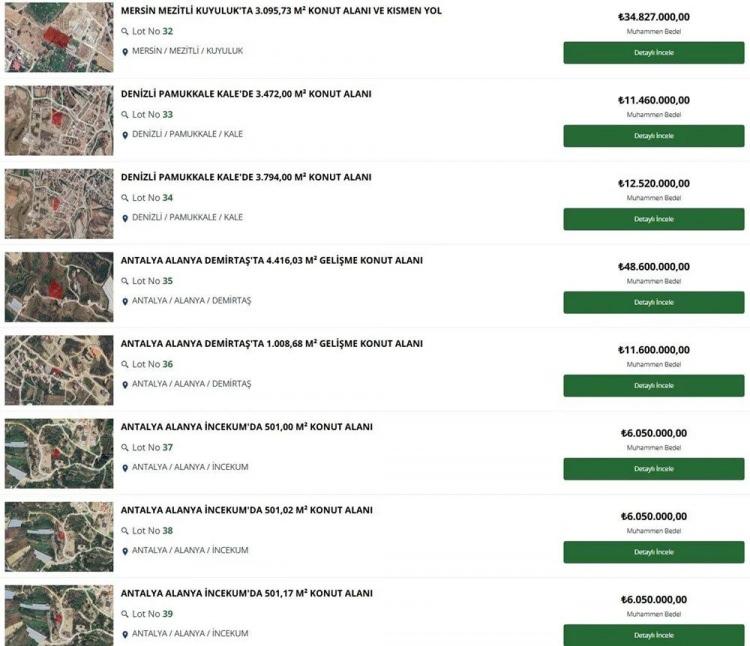This screenshot has width=750, height=646.
Task: Click the location pin next to MERSİN / MEZİTLİ / KUYULUK
Action: tap(125, 52)
